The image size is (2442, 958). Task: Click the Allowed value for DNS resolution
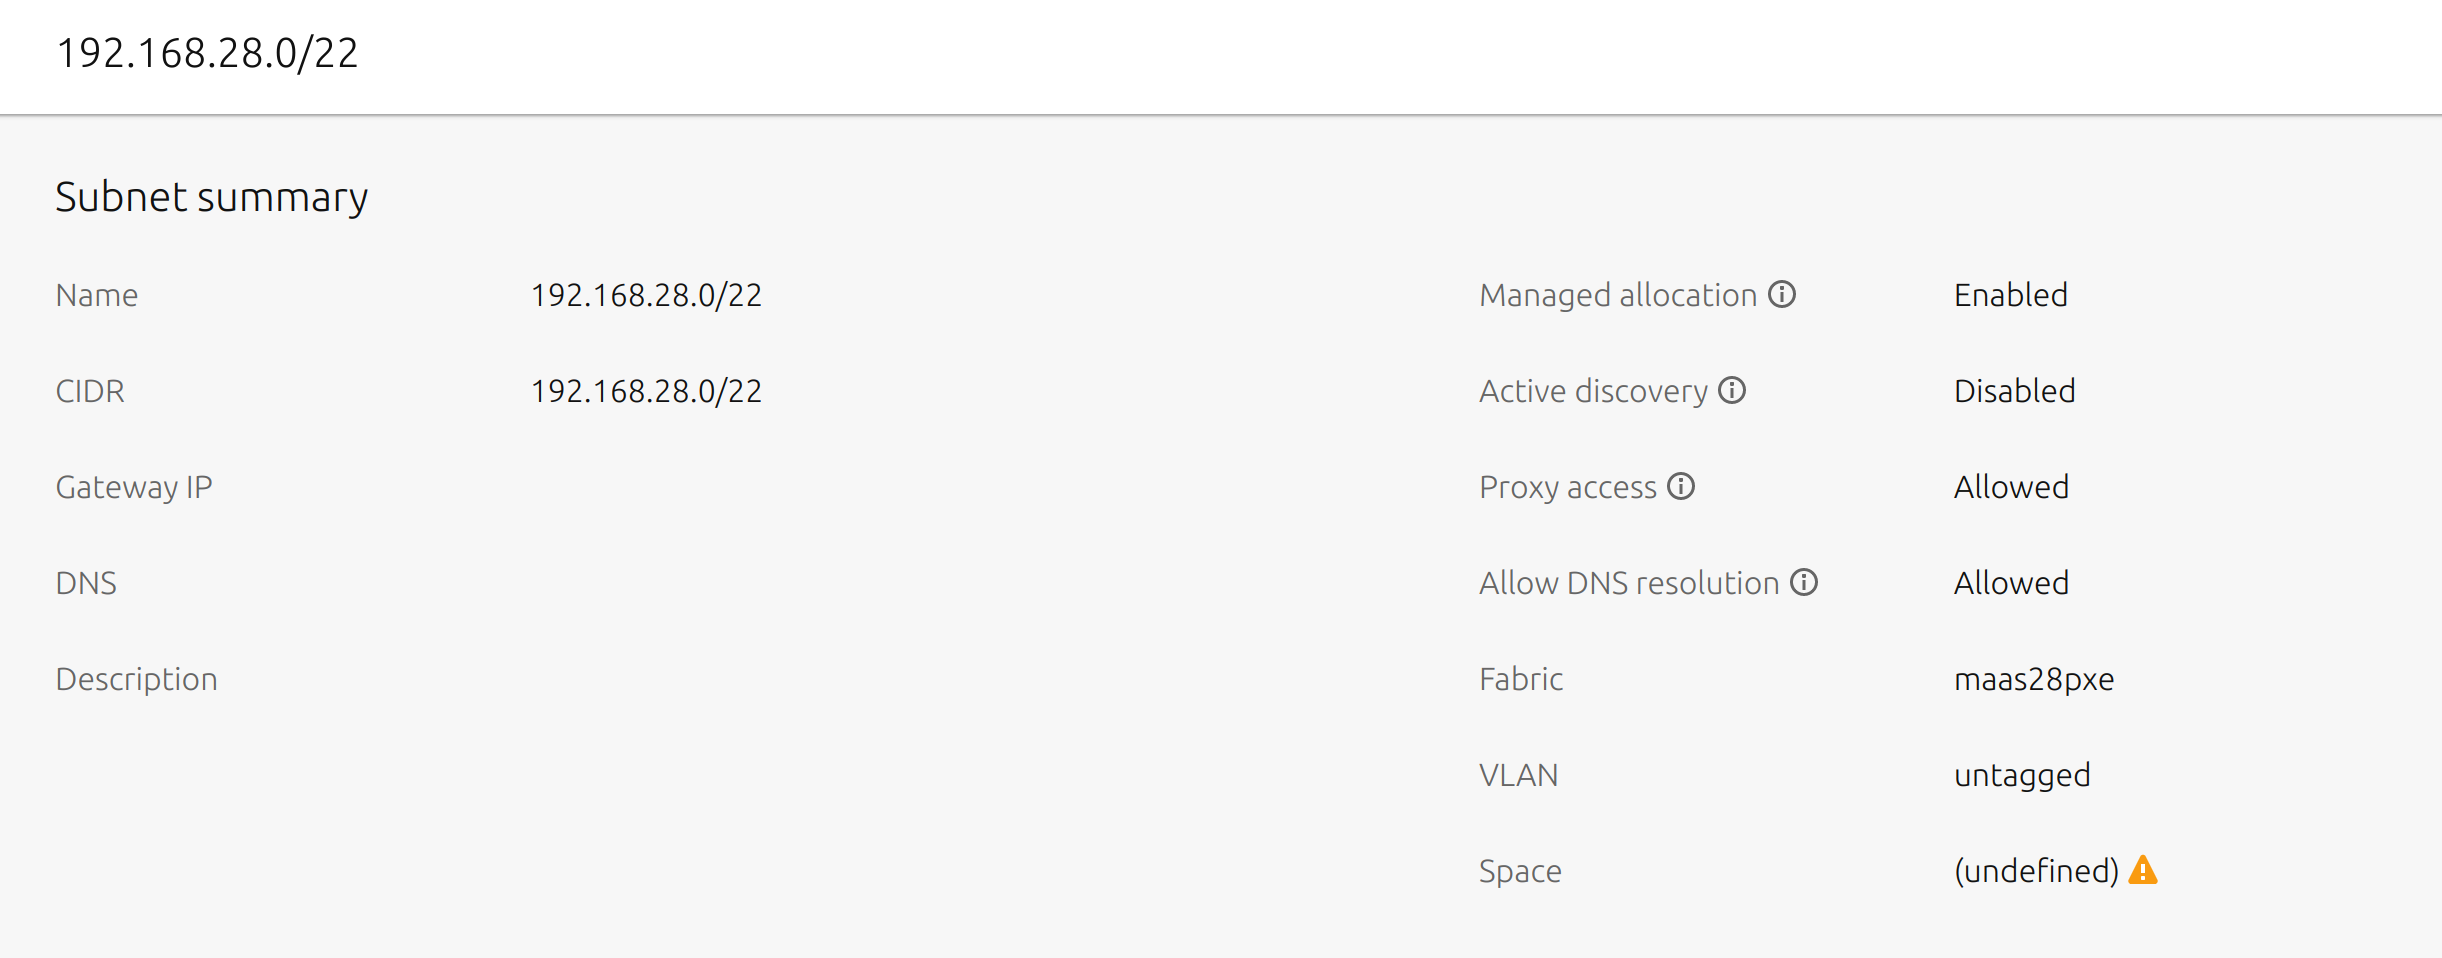[2011, 583]
